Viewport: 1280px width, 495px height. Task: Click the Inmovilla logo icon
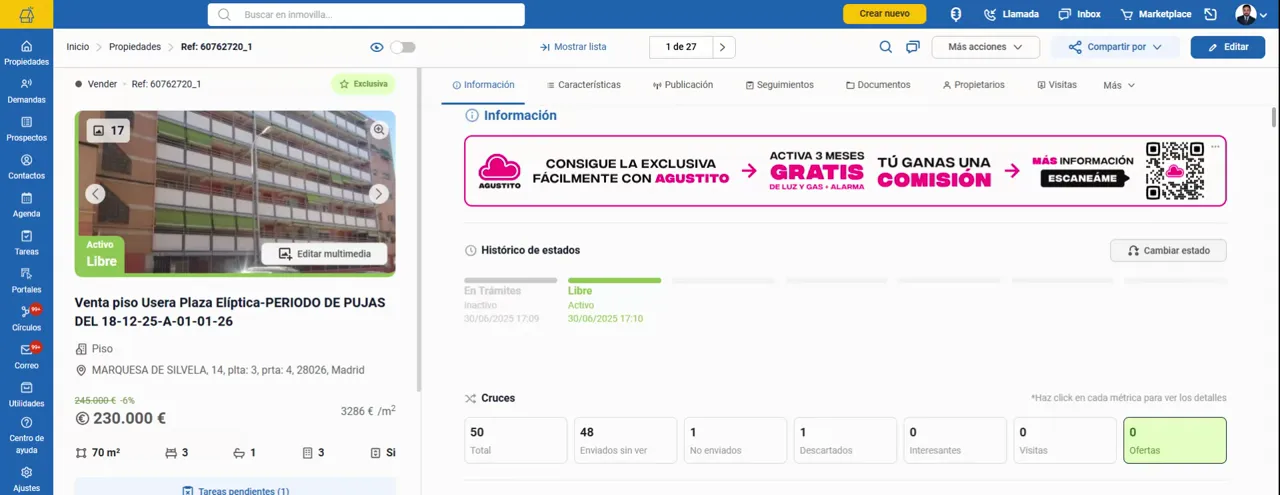pos(26,14)
